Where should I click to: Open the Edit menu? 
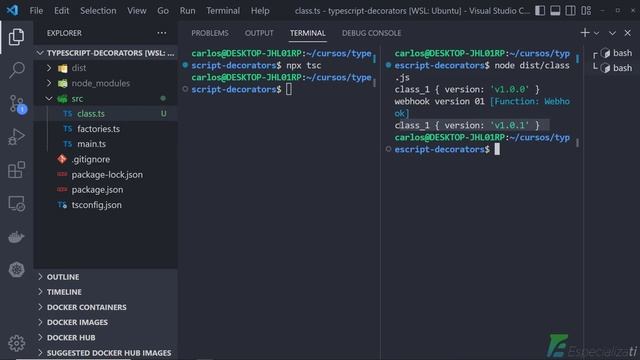click(62, 11)
